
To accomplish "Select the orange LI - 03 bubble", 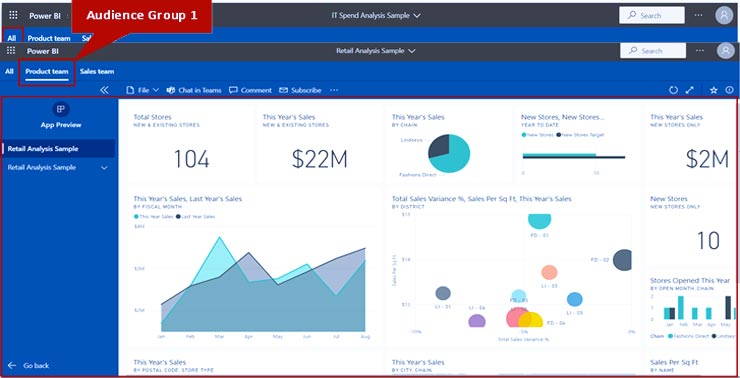I will [549, 272].
